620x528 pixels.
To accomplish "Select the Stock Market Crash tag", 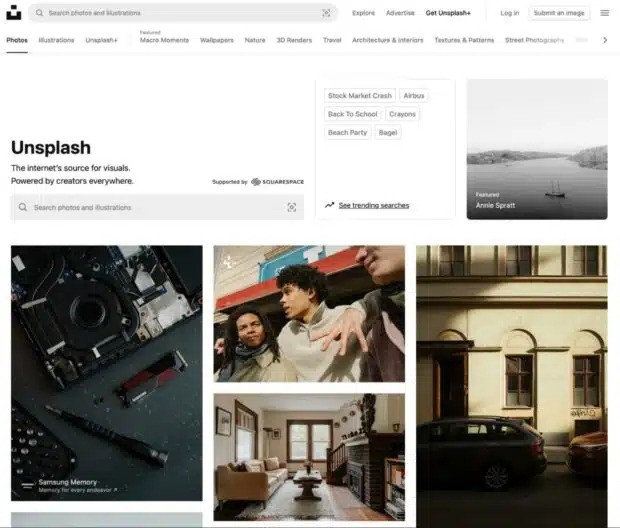I will pos(360,96).
